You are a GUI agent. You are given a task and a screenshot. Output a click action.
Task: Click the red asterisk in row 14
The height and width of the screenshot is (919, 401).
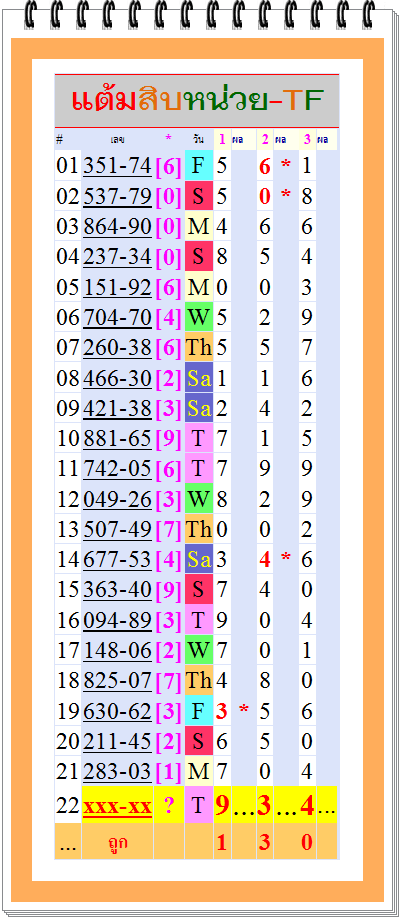coord(286,559)
